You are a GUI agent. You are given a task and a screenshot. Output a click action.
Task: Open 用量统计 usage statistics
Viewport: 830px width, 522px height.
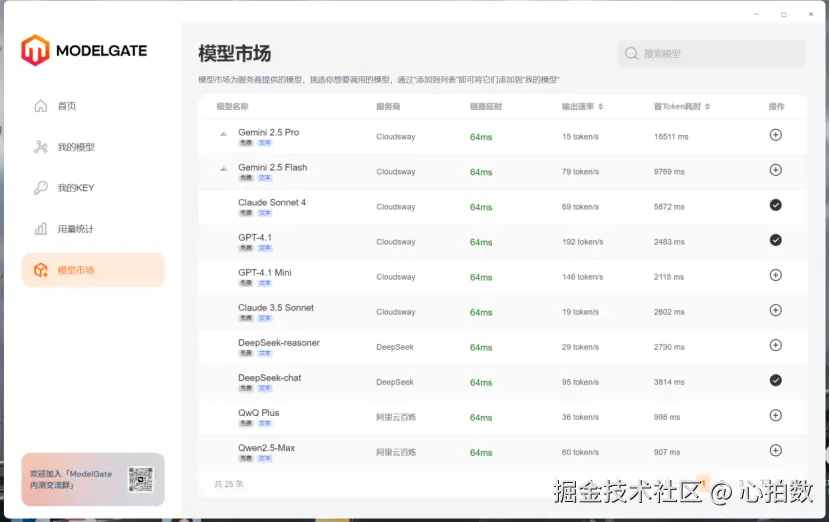tap(76, 229)
